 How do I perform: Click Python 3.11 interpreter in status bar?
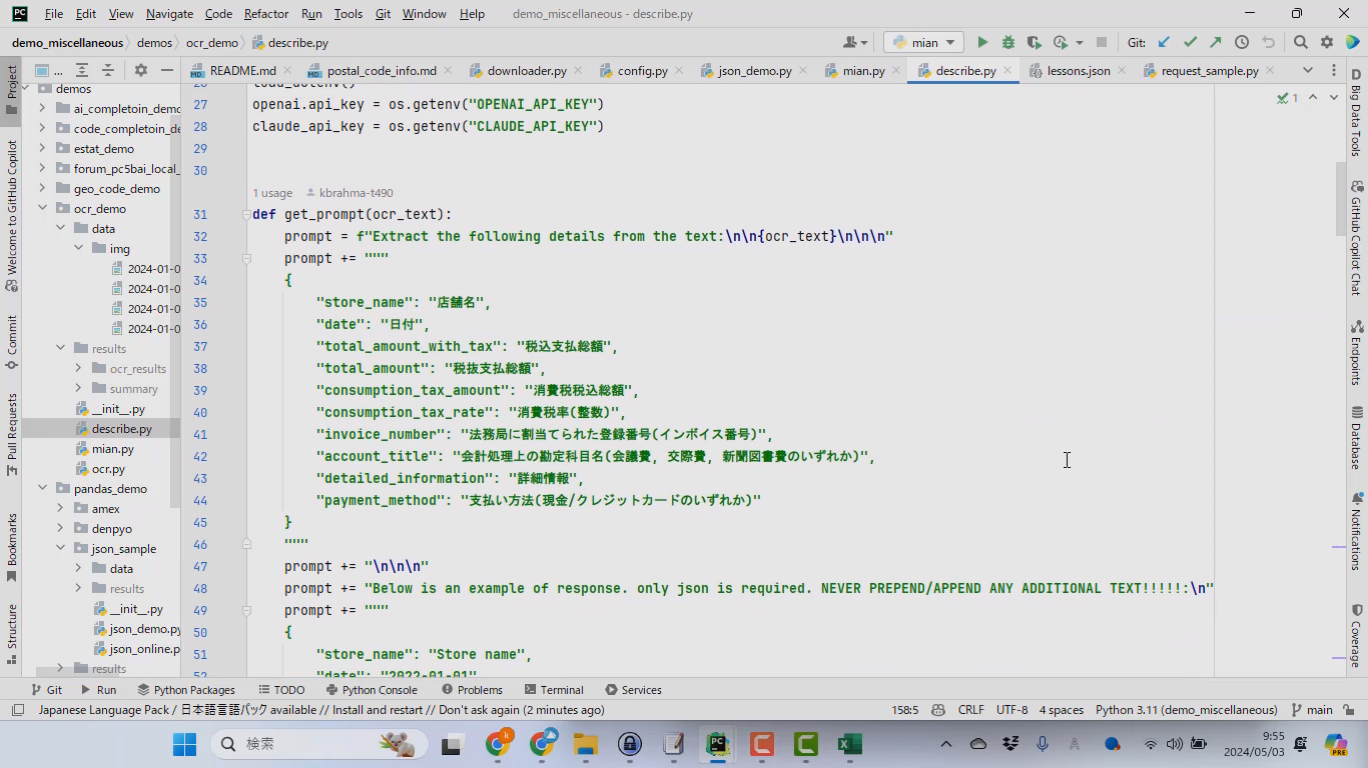[x=1186, y=710]
